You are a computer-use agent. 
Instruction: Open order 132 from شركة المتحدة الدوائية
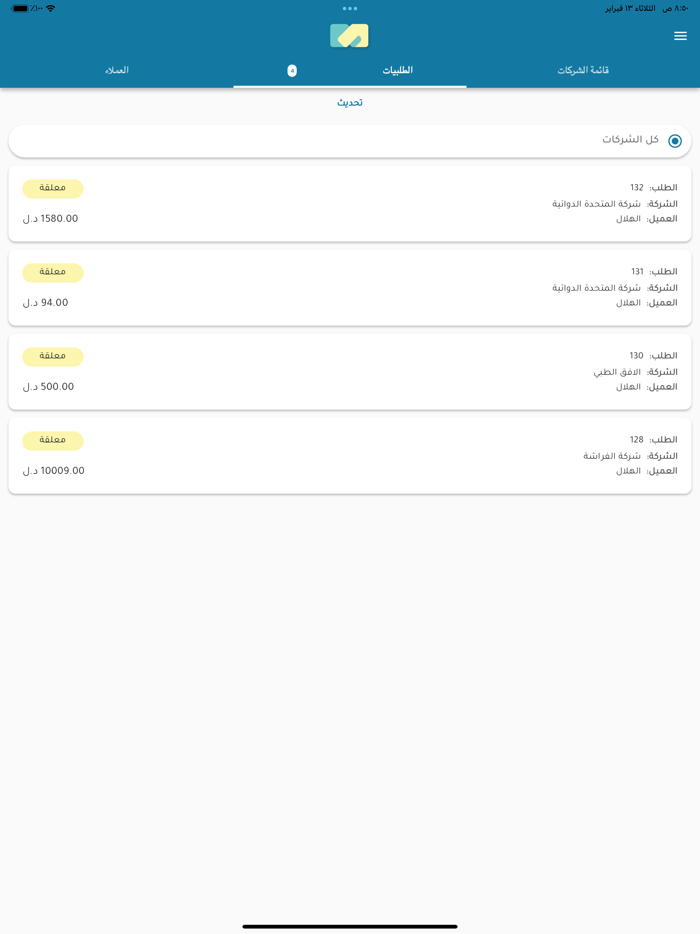coord(350,203)
